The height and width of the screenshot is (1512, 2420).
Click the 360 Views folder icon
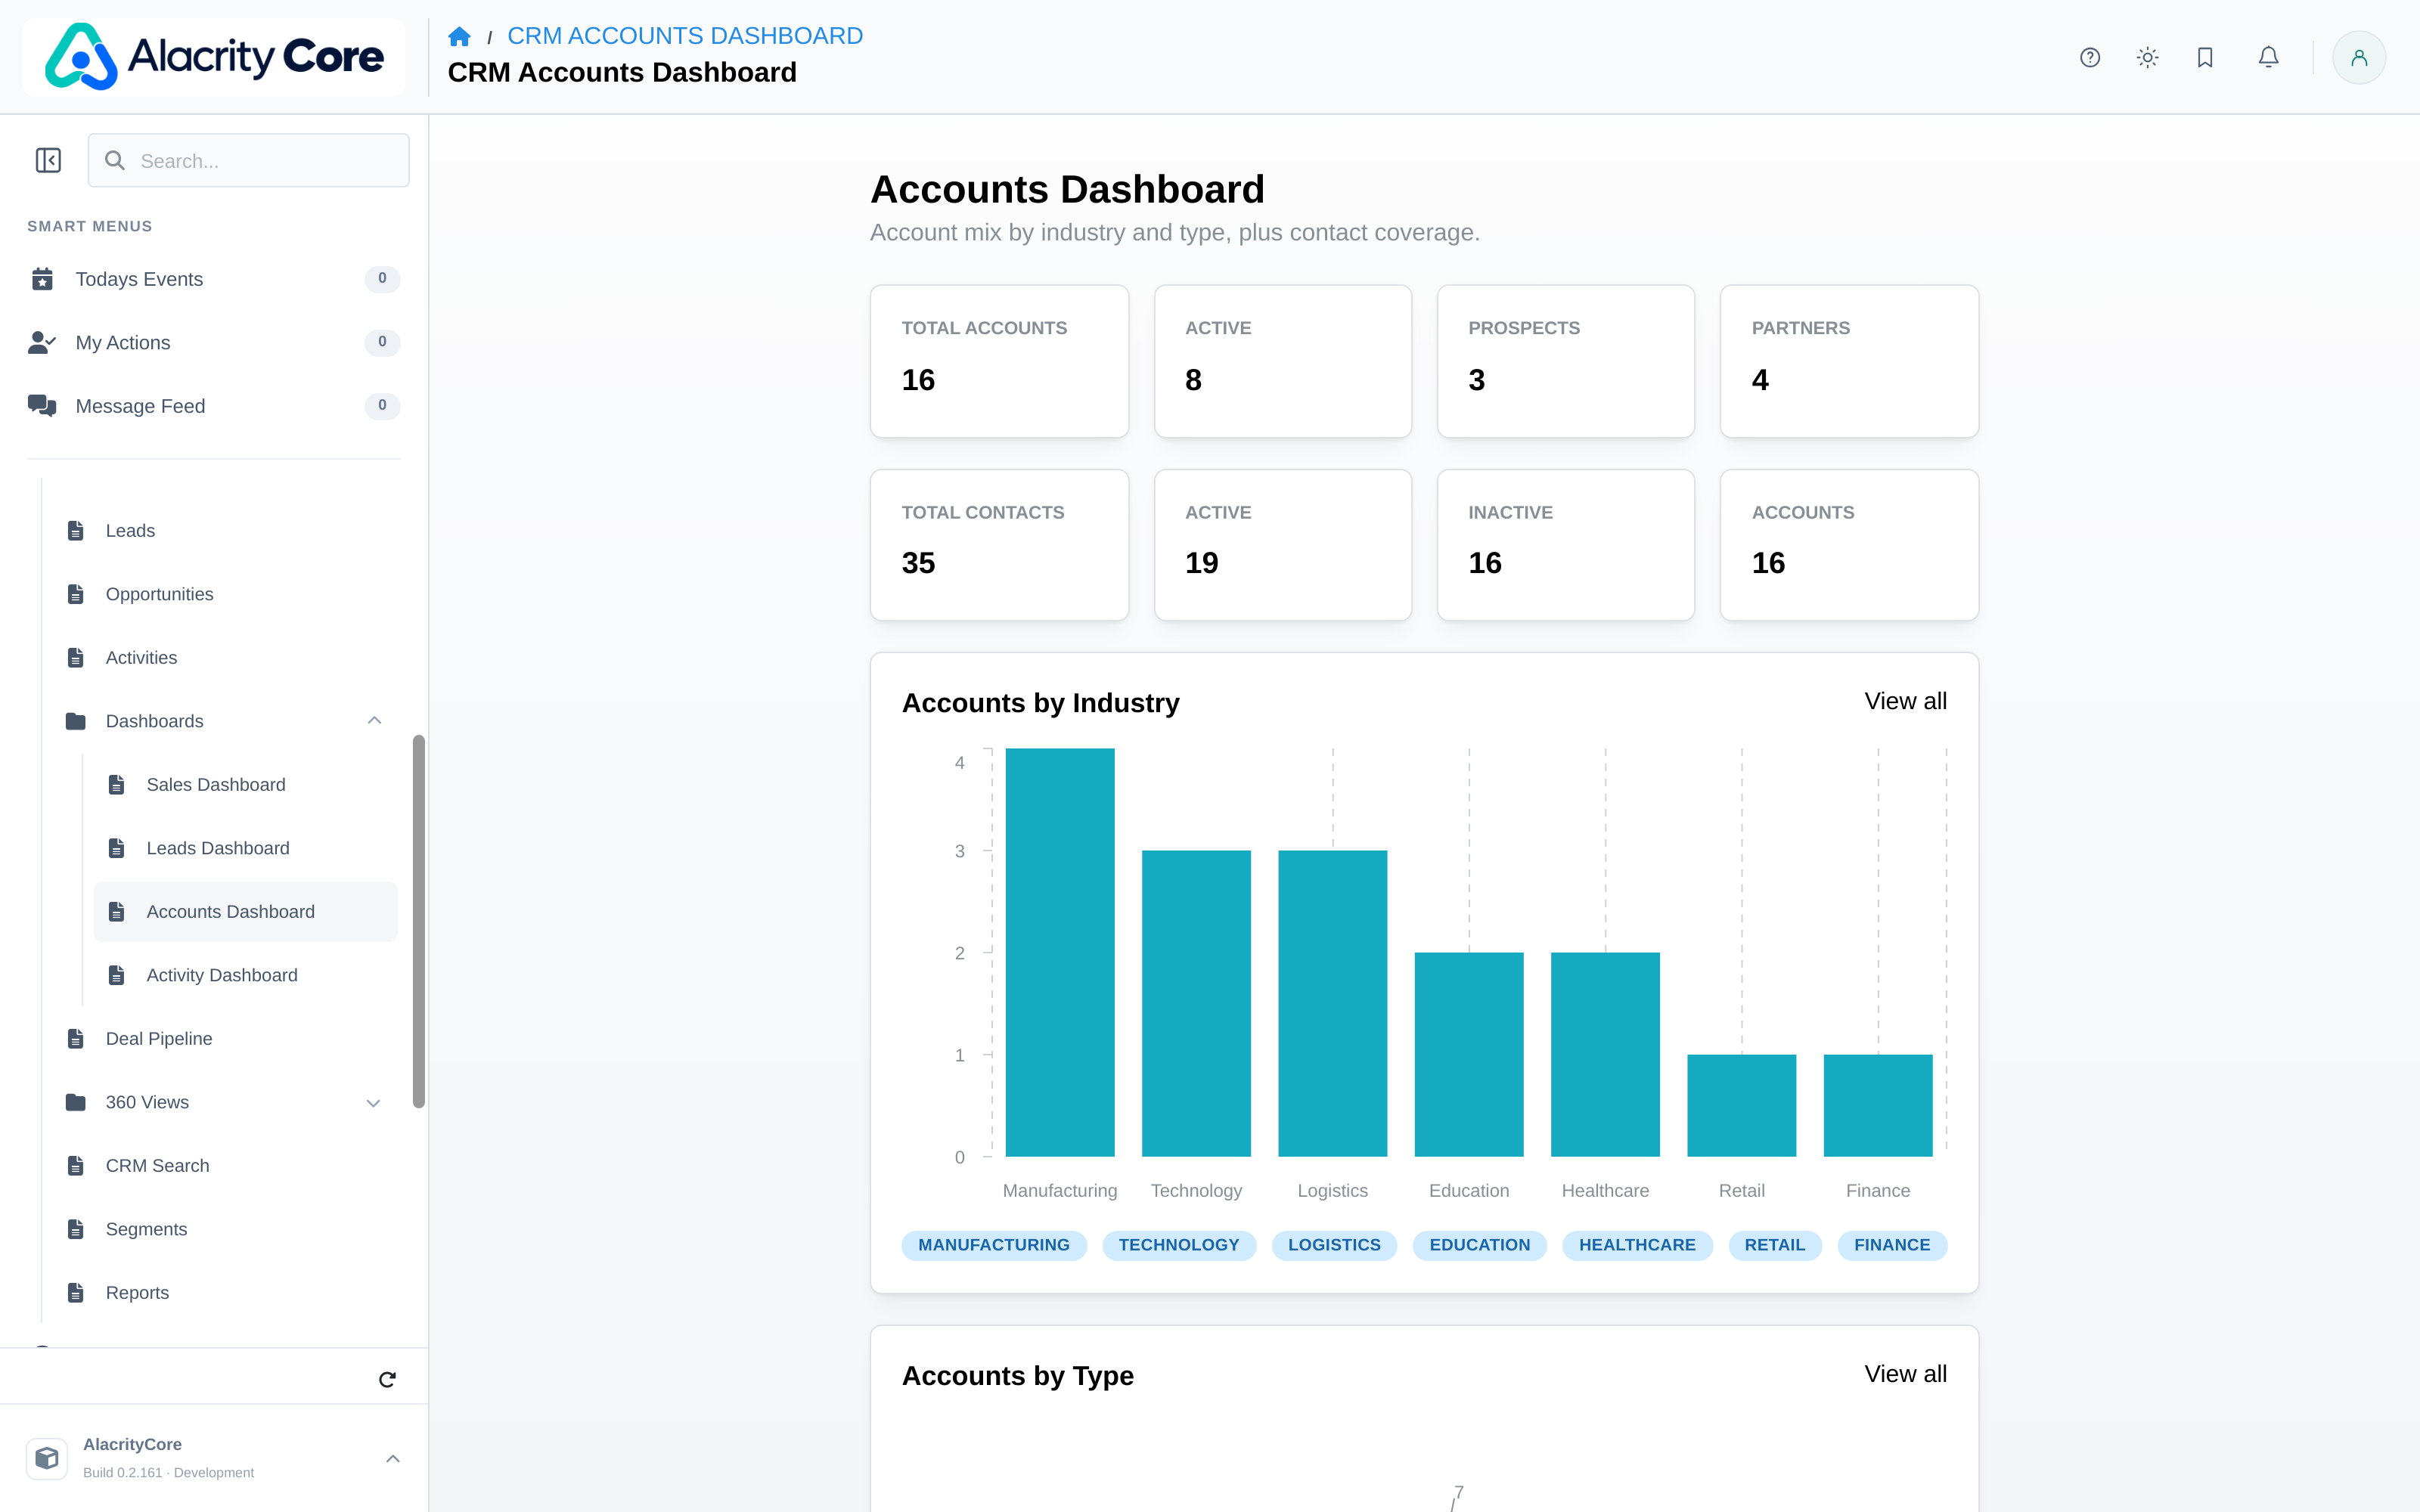76,1102
